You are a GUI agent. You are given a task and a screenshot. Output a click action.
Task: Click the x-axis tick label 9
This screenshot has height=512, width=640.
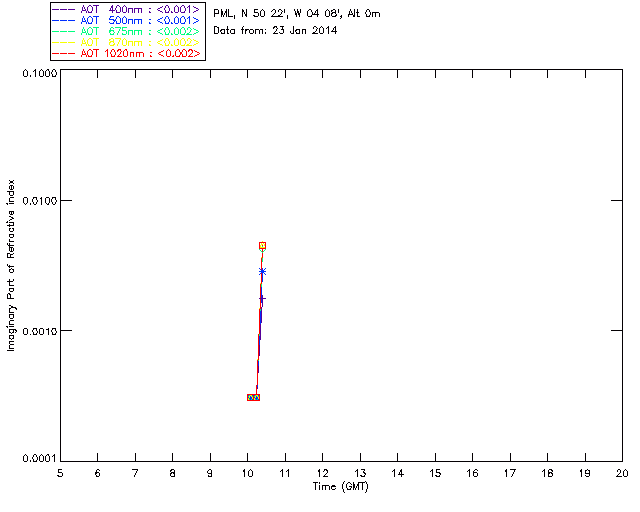[x=210, y=473]
